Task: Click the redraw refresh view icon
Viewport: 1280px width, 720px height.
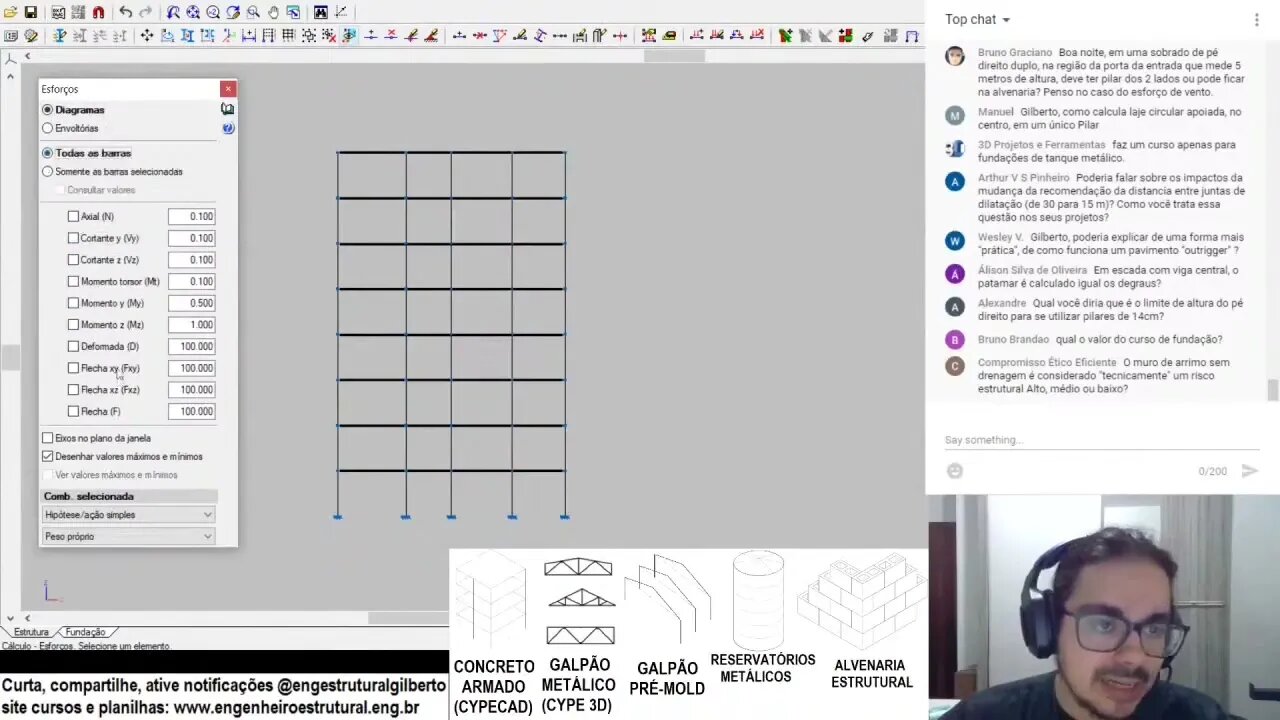Action: tap(233, 13)
